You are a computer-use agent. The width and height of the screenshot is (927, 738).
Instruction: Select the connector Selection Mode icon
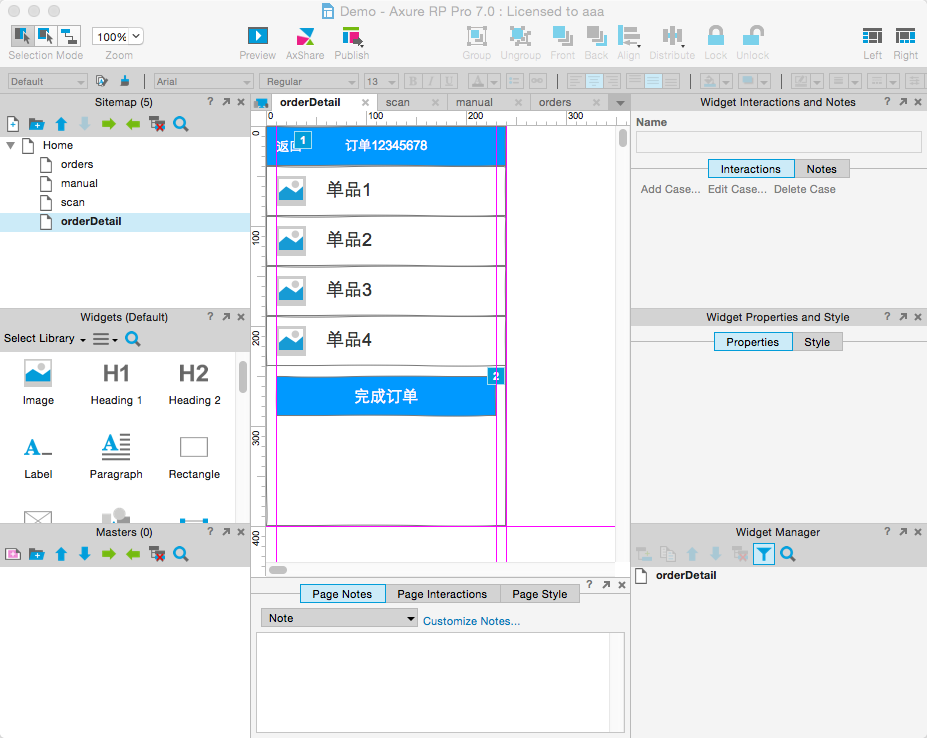tap(69, 36)
